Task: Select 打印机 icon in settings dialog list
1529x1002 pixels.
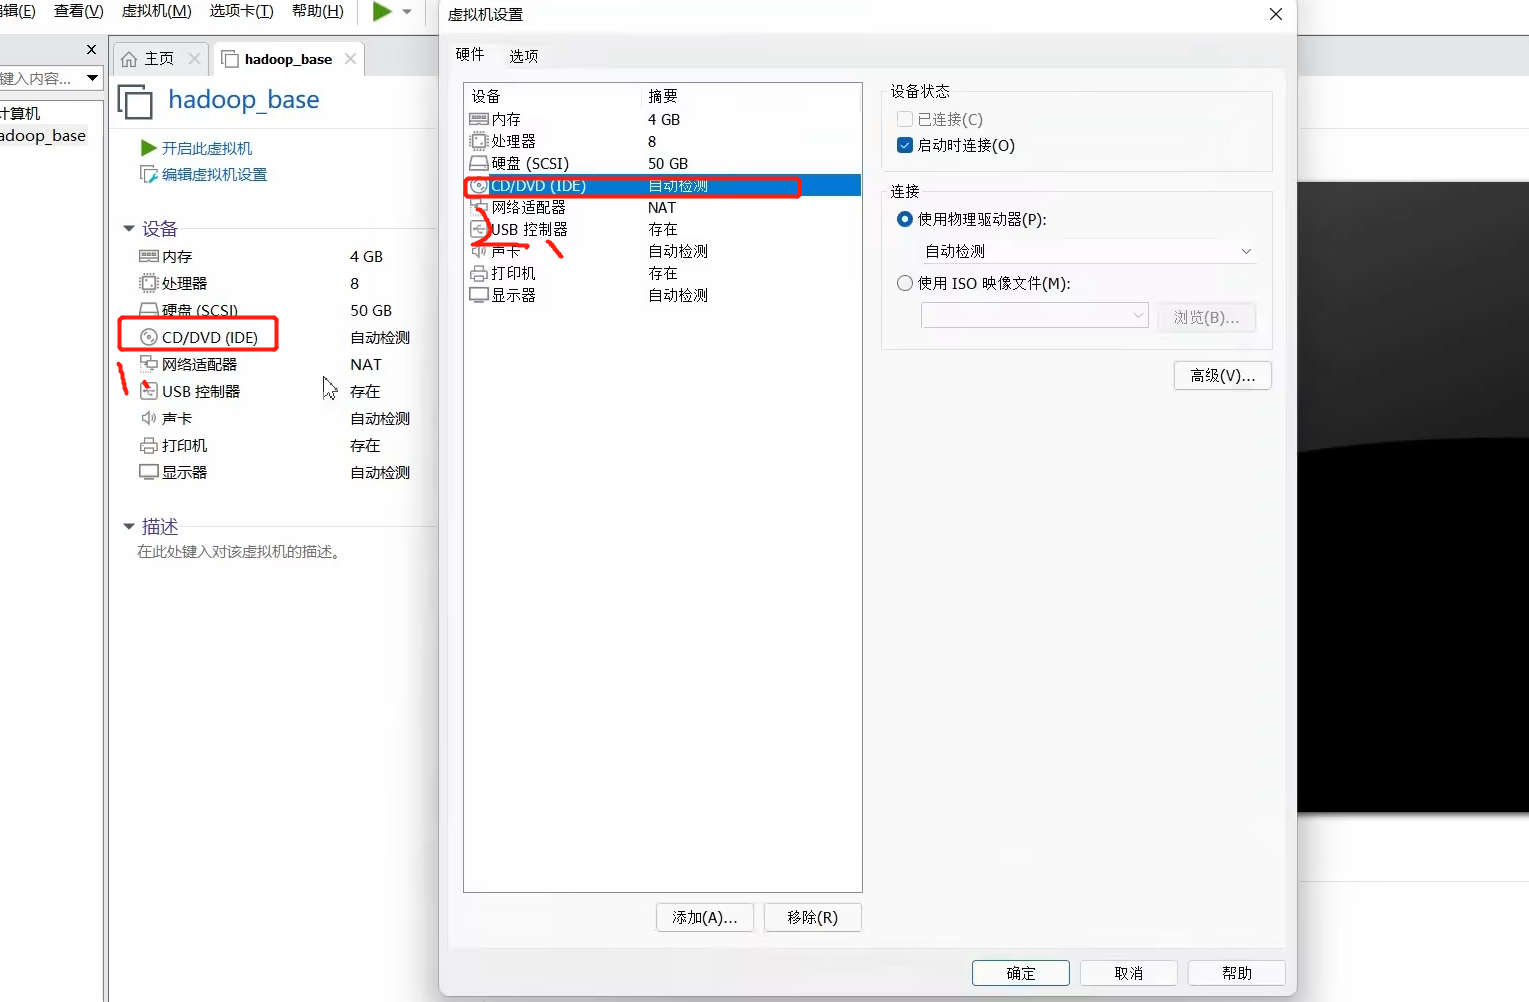Action: (x=479, y=273)
